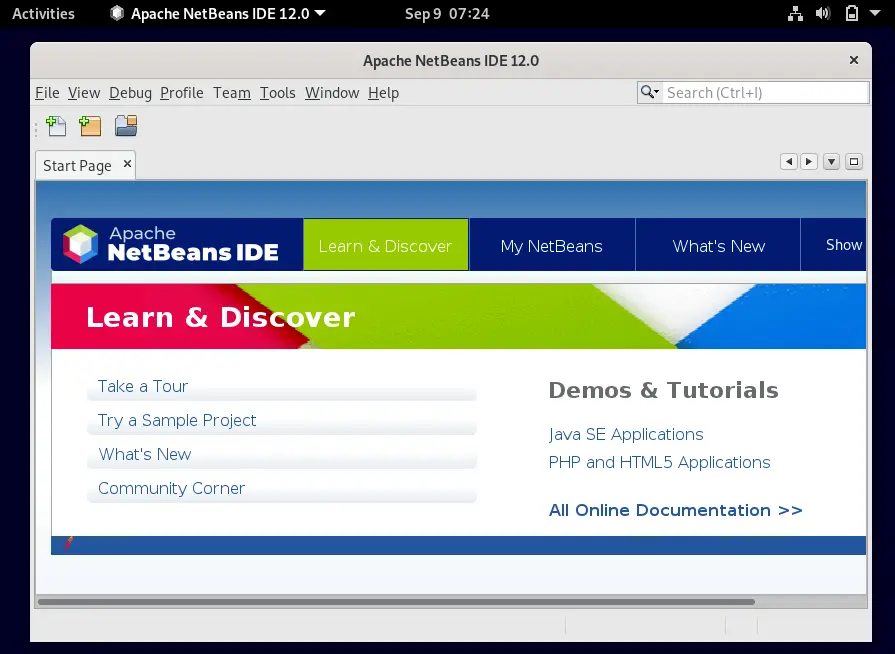The width and height of the screenshot is (895, 654).
Task: Click the battery status icon
Action: [x=852, y=14]
